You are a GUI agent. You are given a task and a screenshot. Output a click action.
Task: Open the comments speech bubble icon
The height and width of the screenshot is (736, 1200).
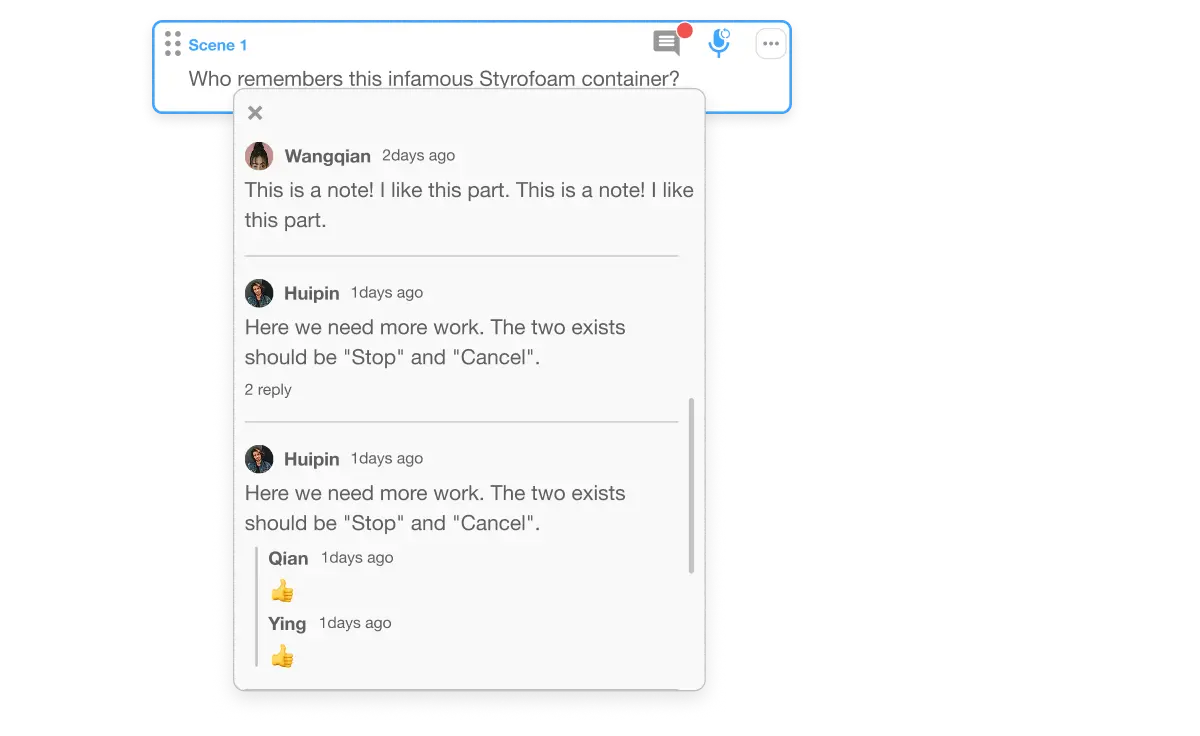click(x=665, y=43)
